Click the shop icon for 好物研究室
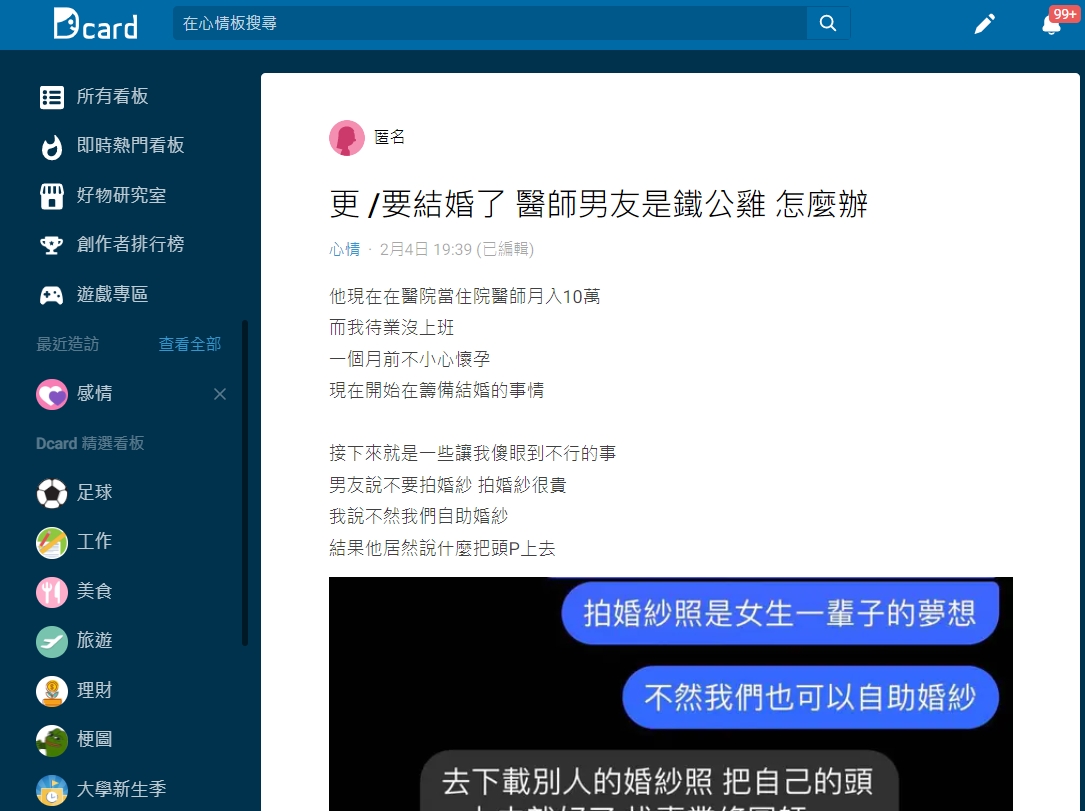The image size is (1085, 811). (52, 196)
